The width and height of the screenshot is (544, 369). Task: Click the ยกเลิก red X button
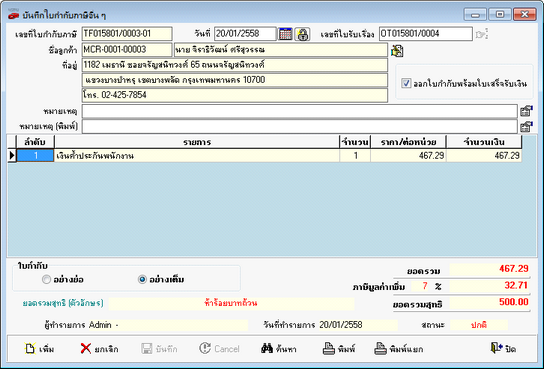coord(100,349)
